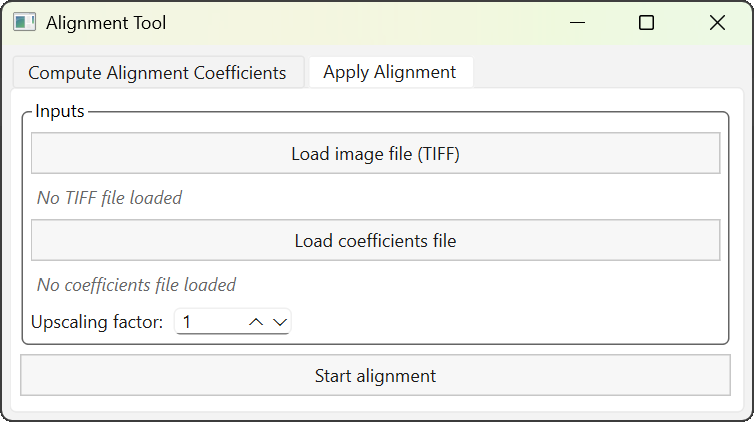
Task: Click the 'Inputs' group box heading
Action: click(x=60, y=111)
